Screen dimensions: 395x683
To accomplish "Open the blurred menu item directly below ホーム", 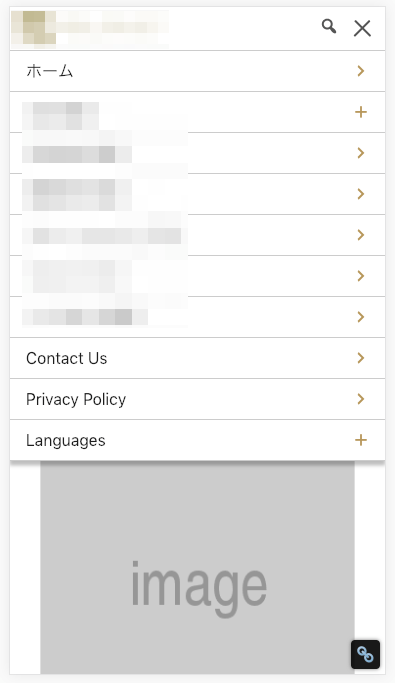I will tap(197, 112).
